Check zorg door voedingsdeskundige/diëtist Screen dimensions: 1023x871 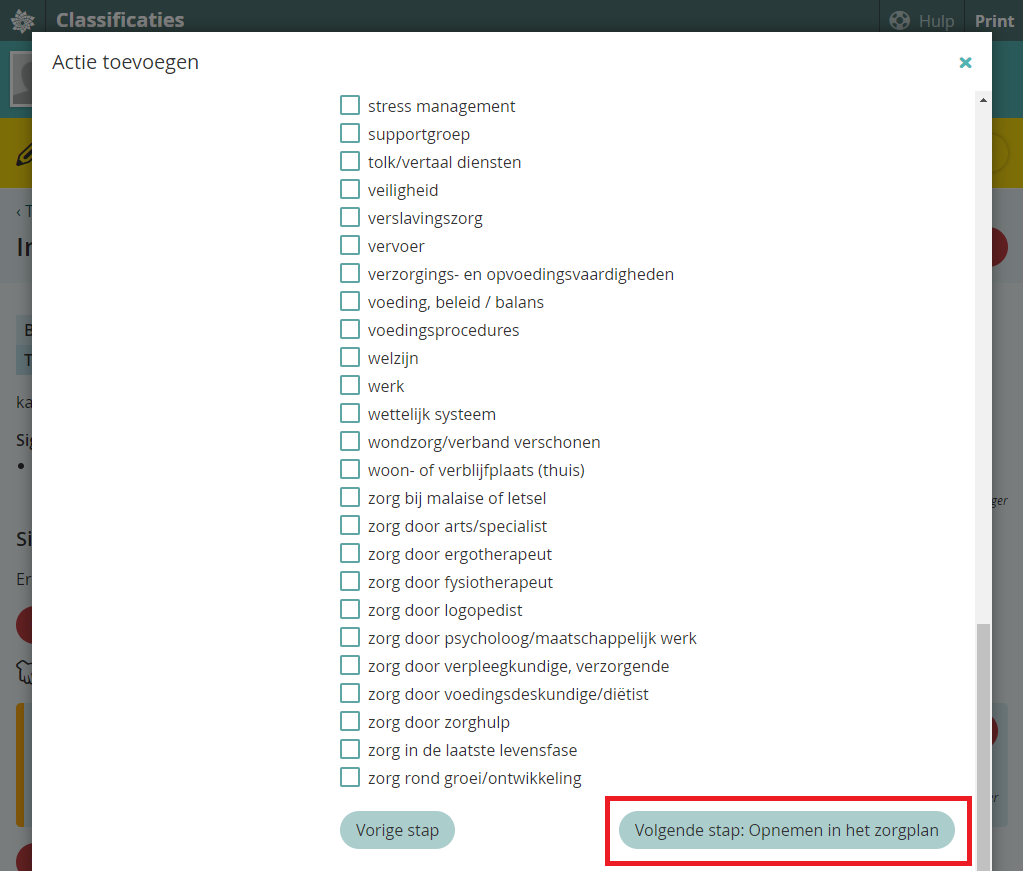tap(350, 694)
